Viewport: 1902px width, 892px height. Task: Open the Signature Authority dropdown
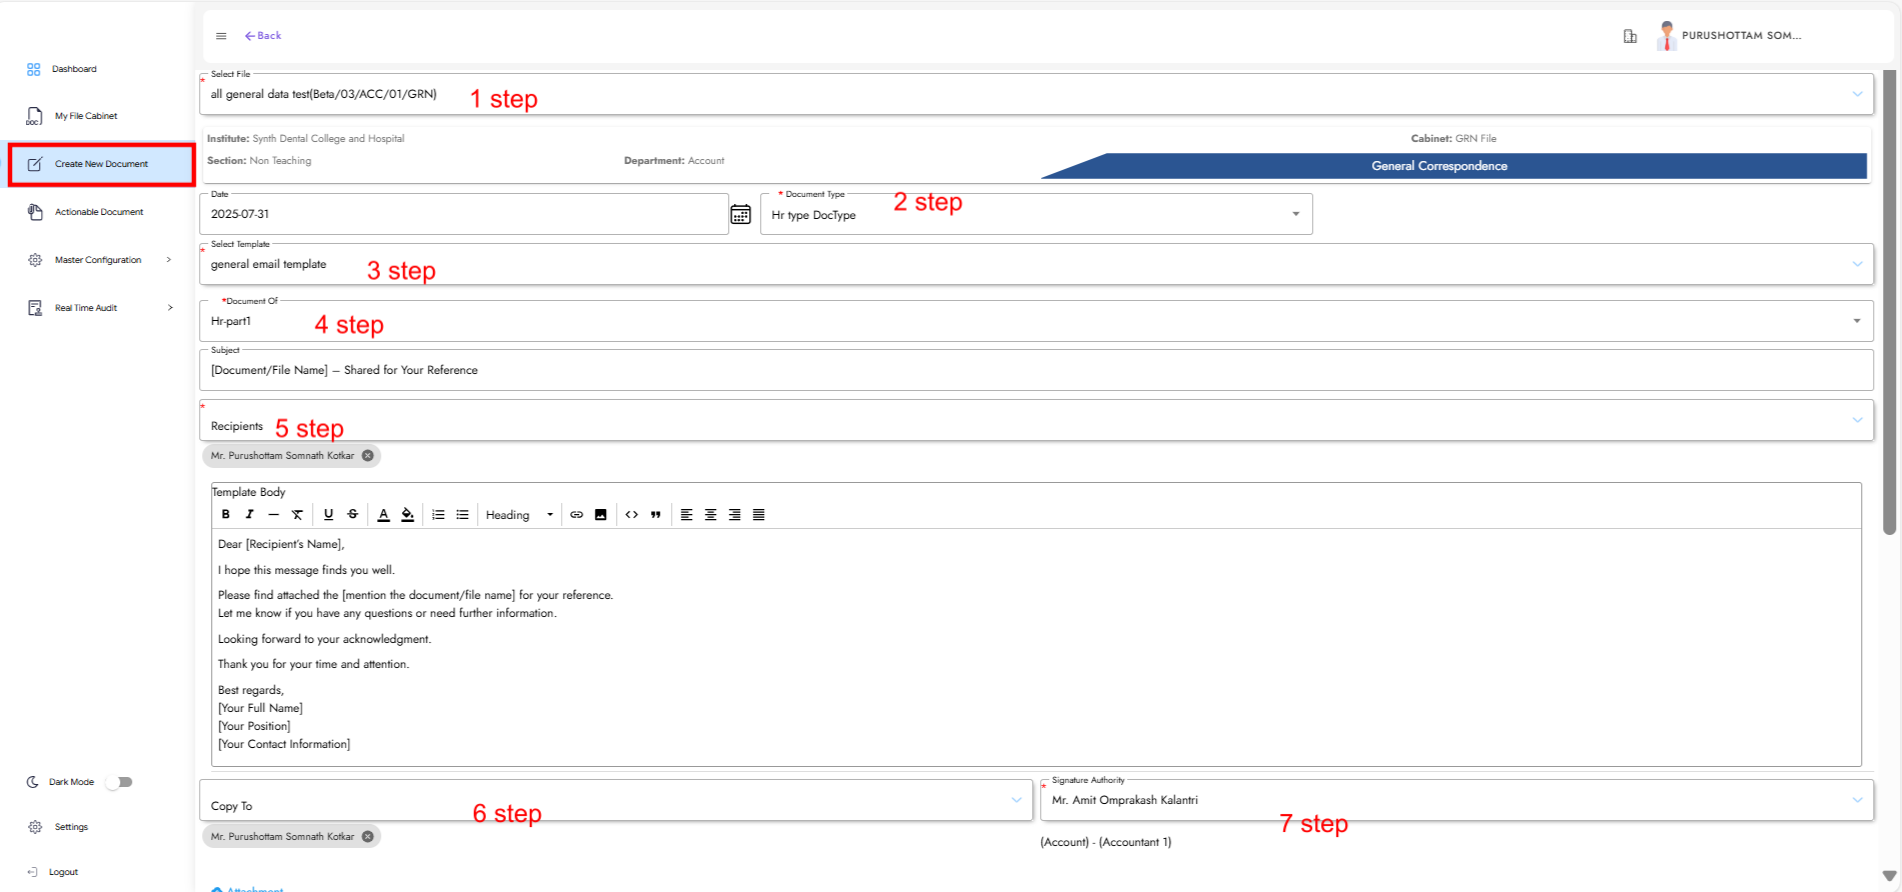click(1856, 800)
